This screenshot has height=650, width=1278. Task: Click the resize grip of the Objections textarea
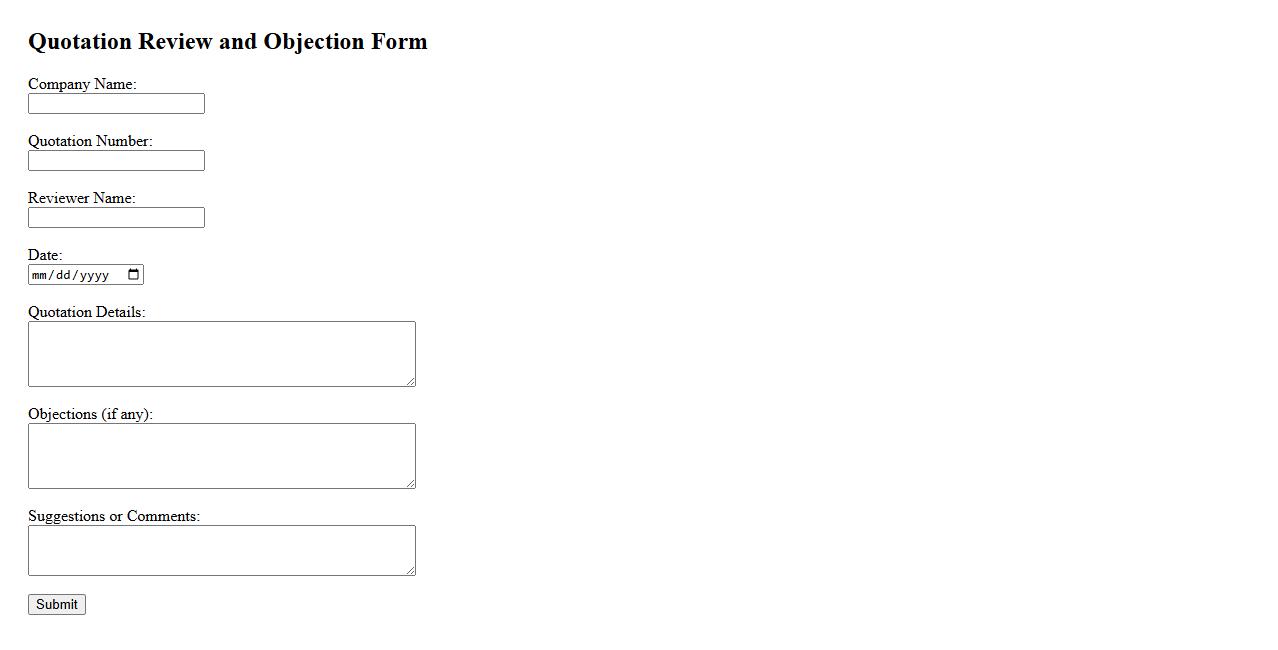click(x=410, y=483)
